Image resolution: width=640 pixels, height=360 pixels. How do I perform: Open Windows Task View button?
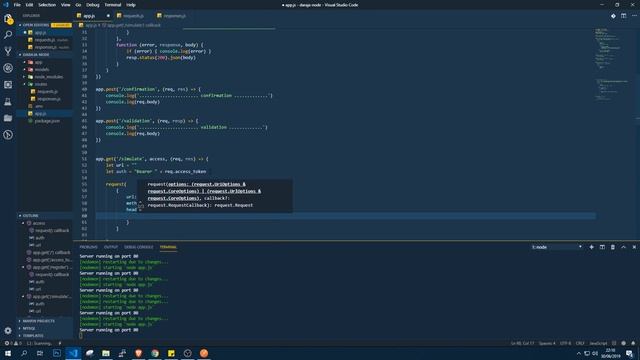pos(40,353)
